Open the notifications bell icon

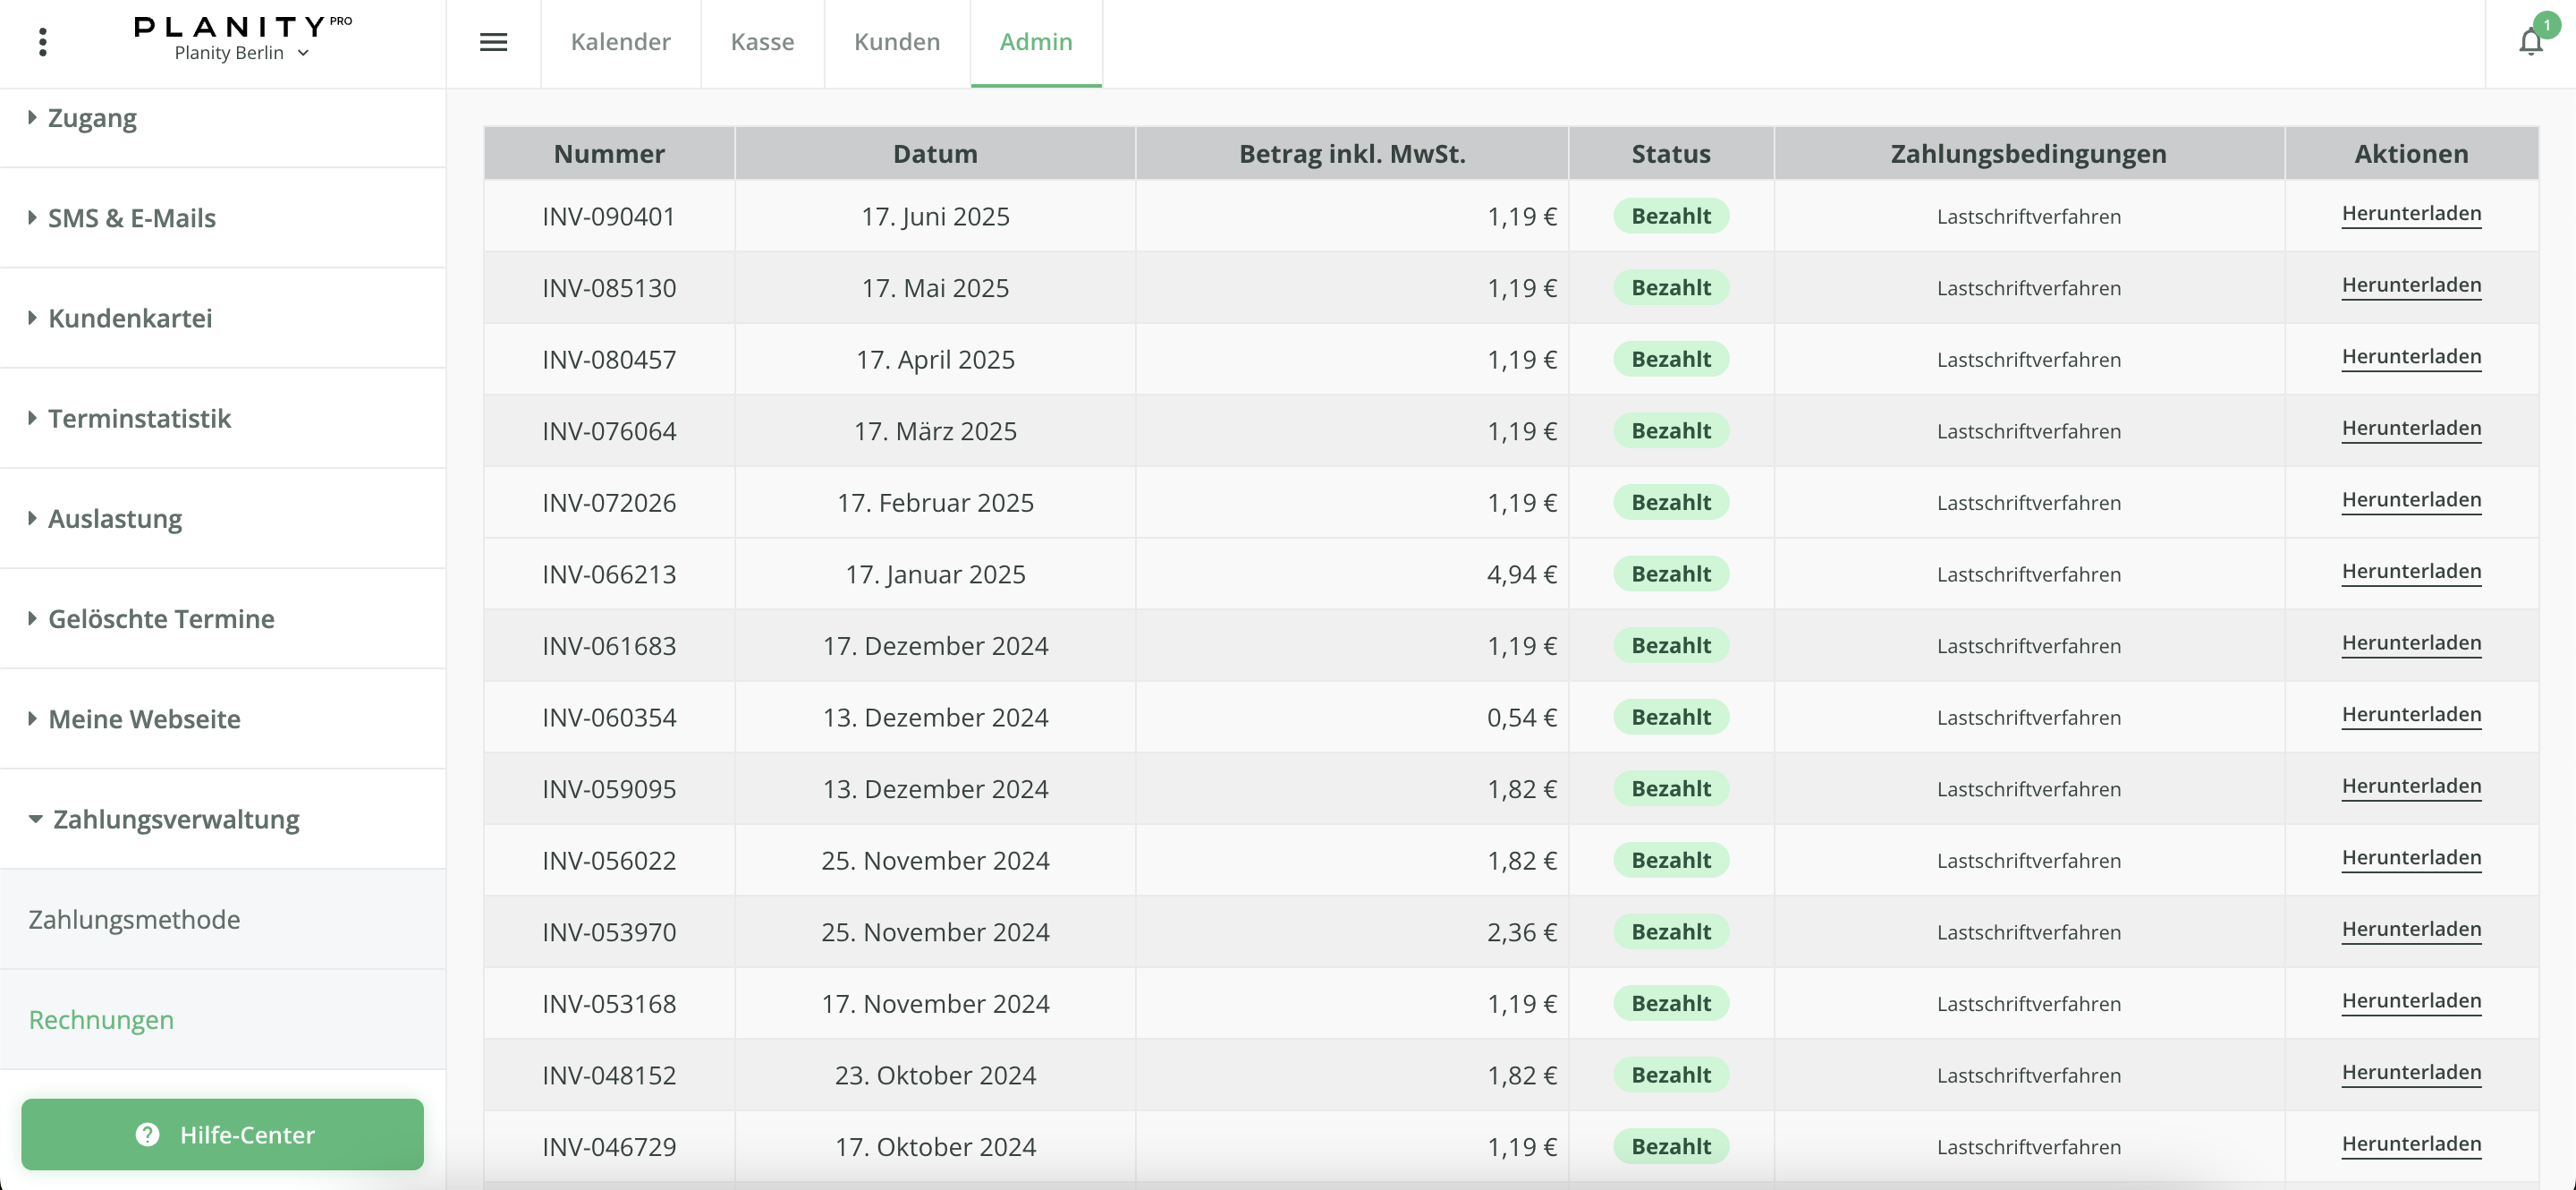(2530, 42)
